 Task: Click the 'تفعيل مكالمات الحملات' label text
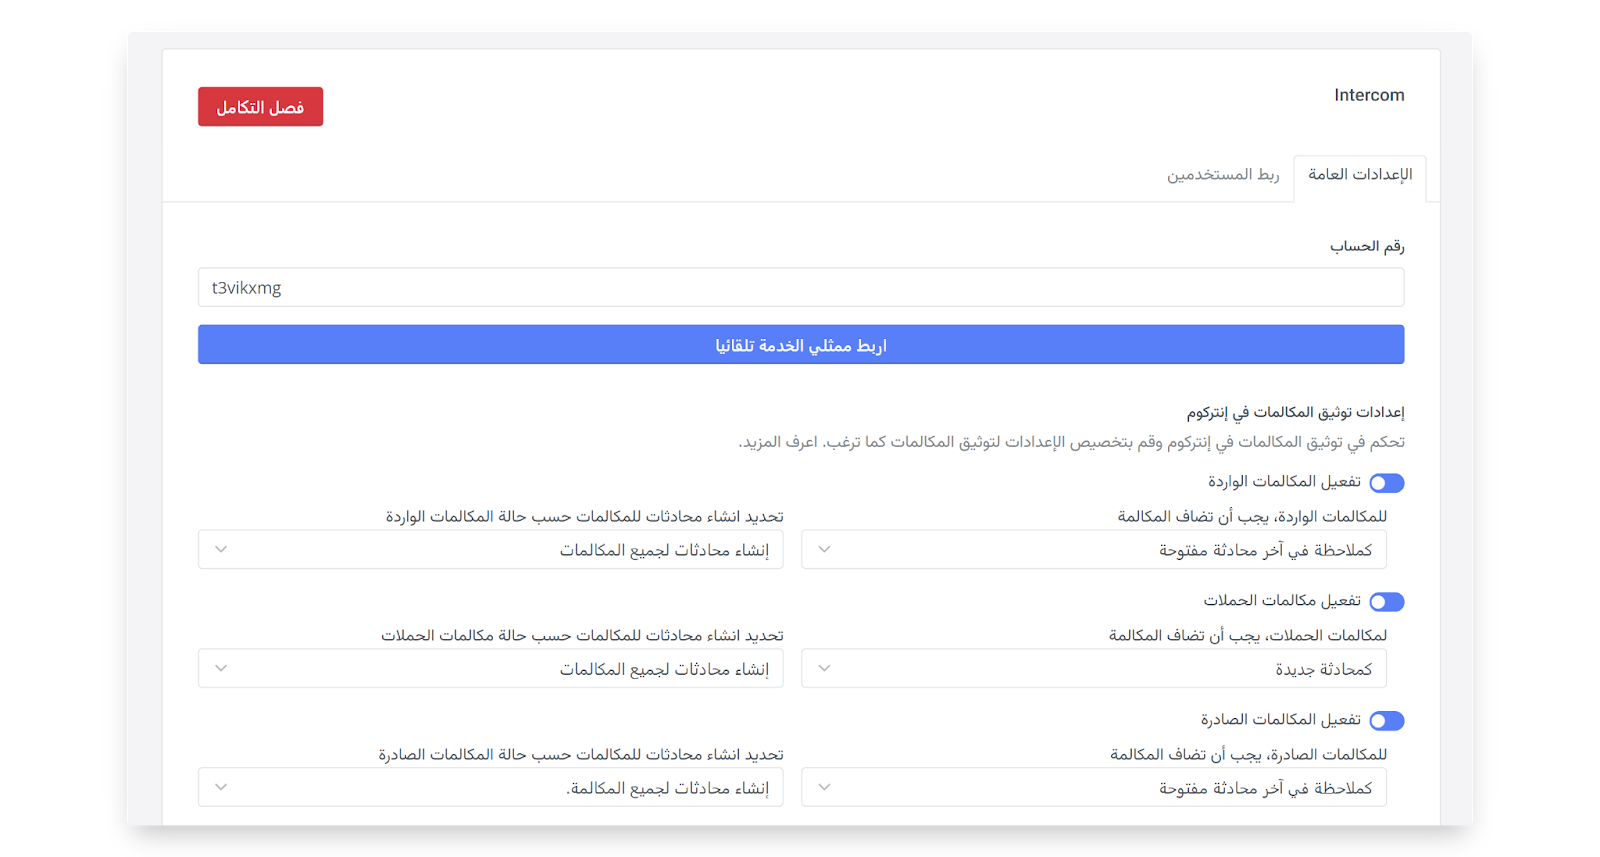click(1282, 601)
